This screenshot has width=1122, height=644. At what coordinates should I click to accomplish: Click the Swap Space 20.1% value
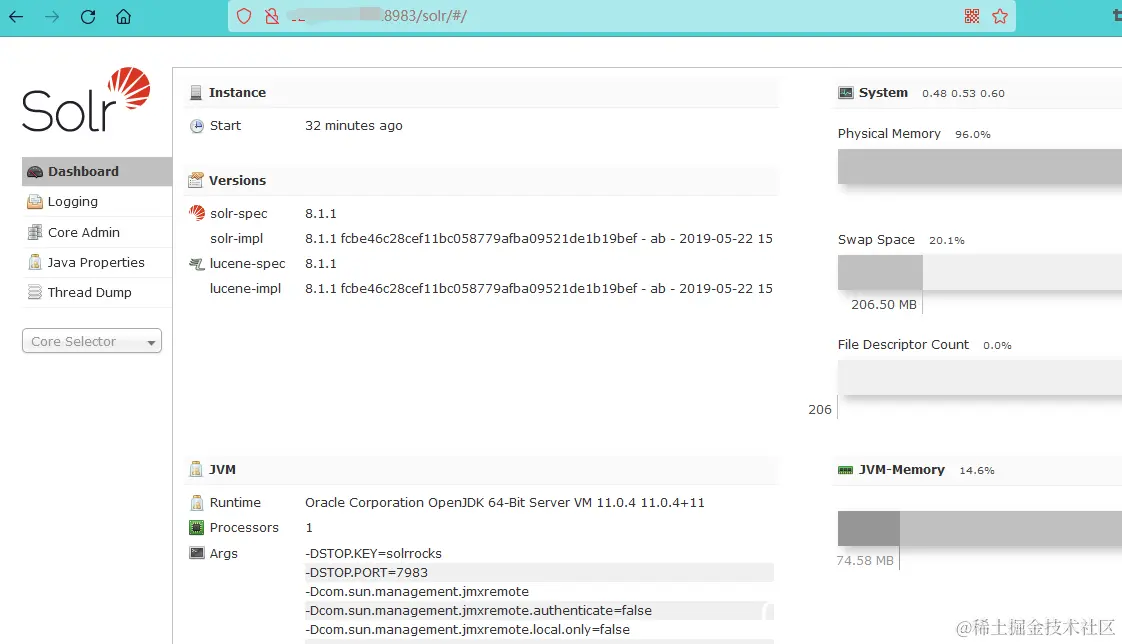point(947,240)
